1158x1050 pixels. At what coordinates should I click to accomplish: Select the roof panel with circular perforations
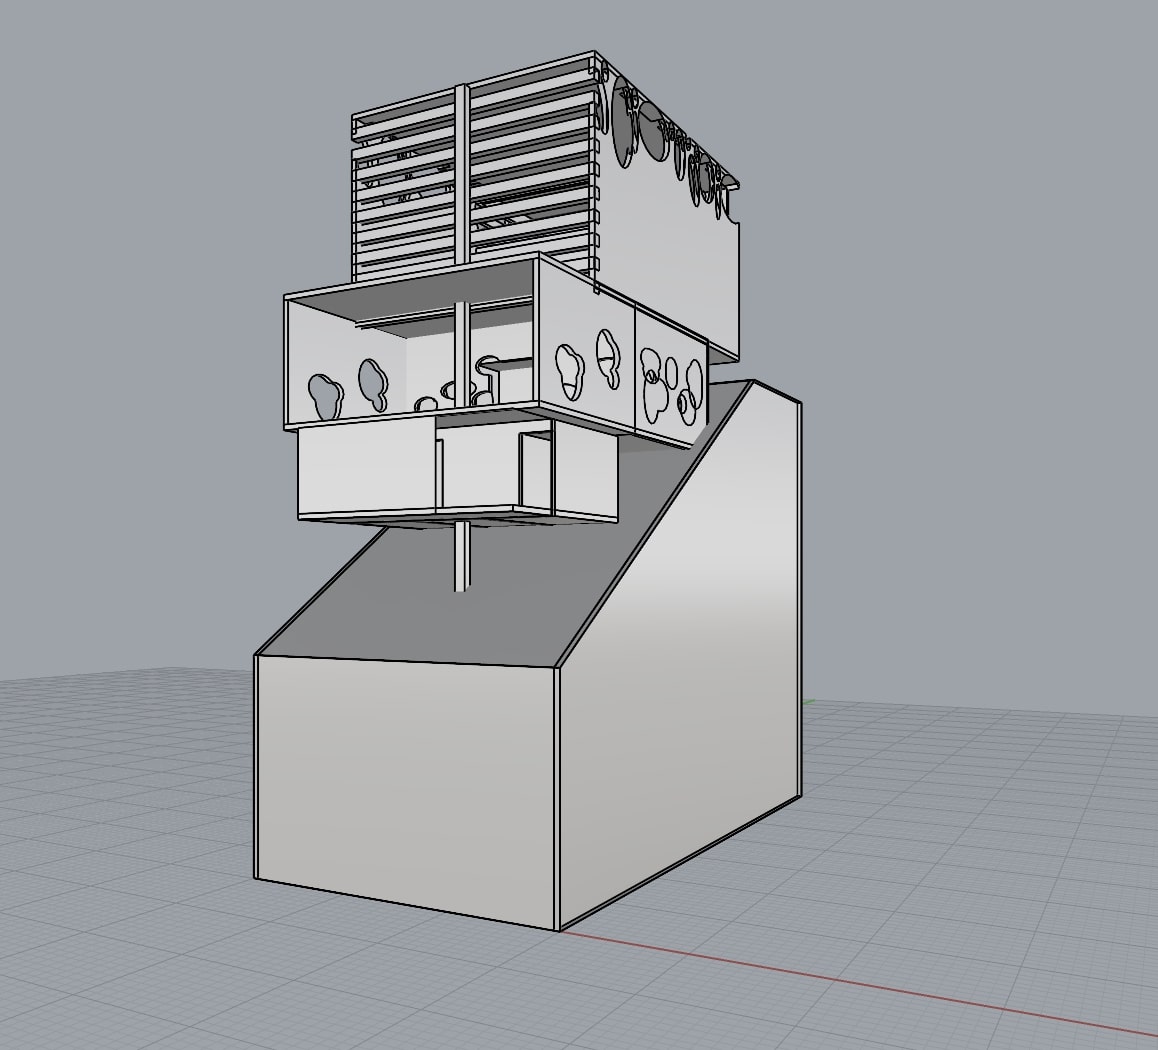pyautogui.click(x=660, y=140)
